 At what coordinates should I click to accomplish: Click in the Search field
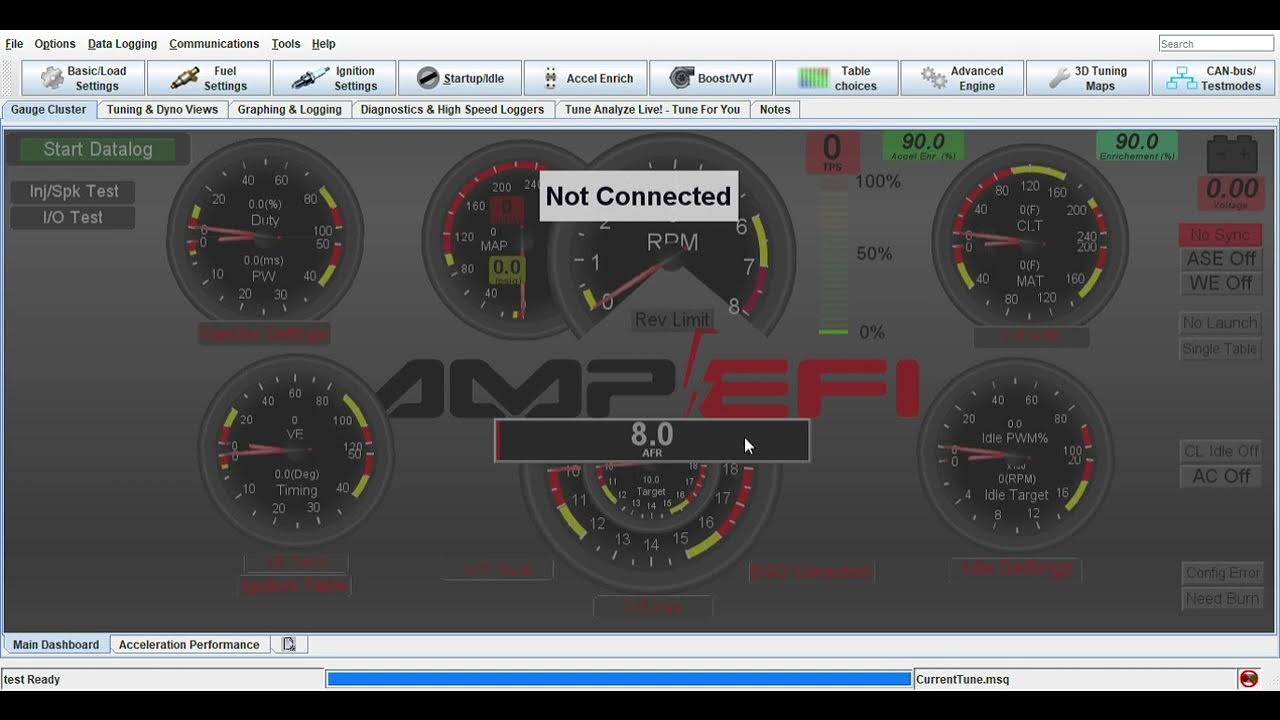pyautogui.click(x=1216, y=44)
